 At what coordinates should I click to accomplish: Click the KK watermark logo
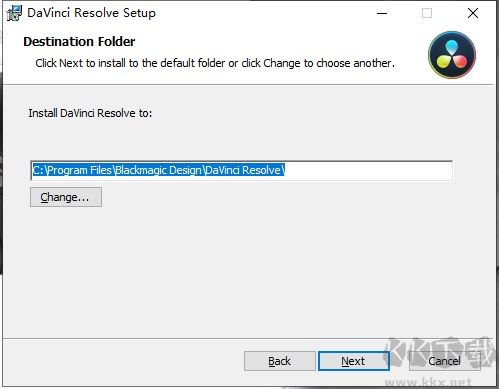(x=440, y=354)
